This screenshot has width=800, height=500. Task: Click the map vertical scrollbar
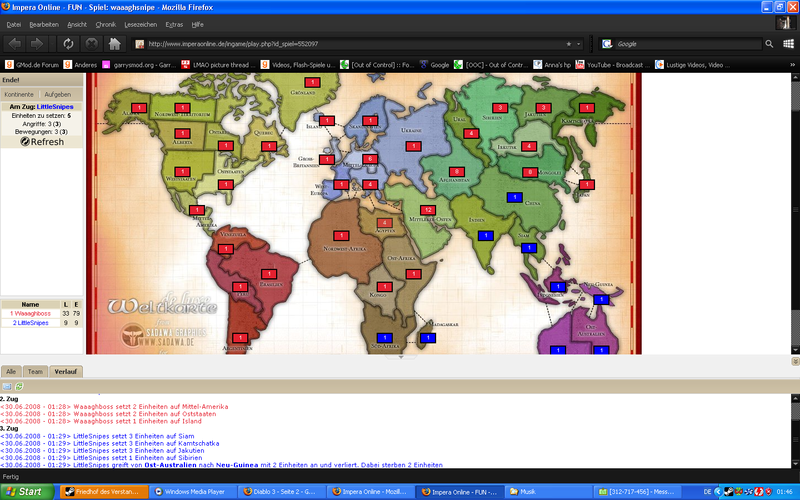[795, 213]
